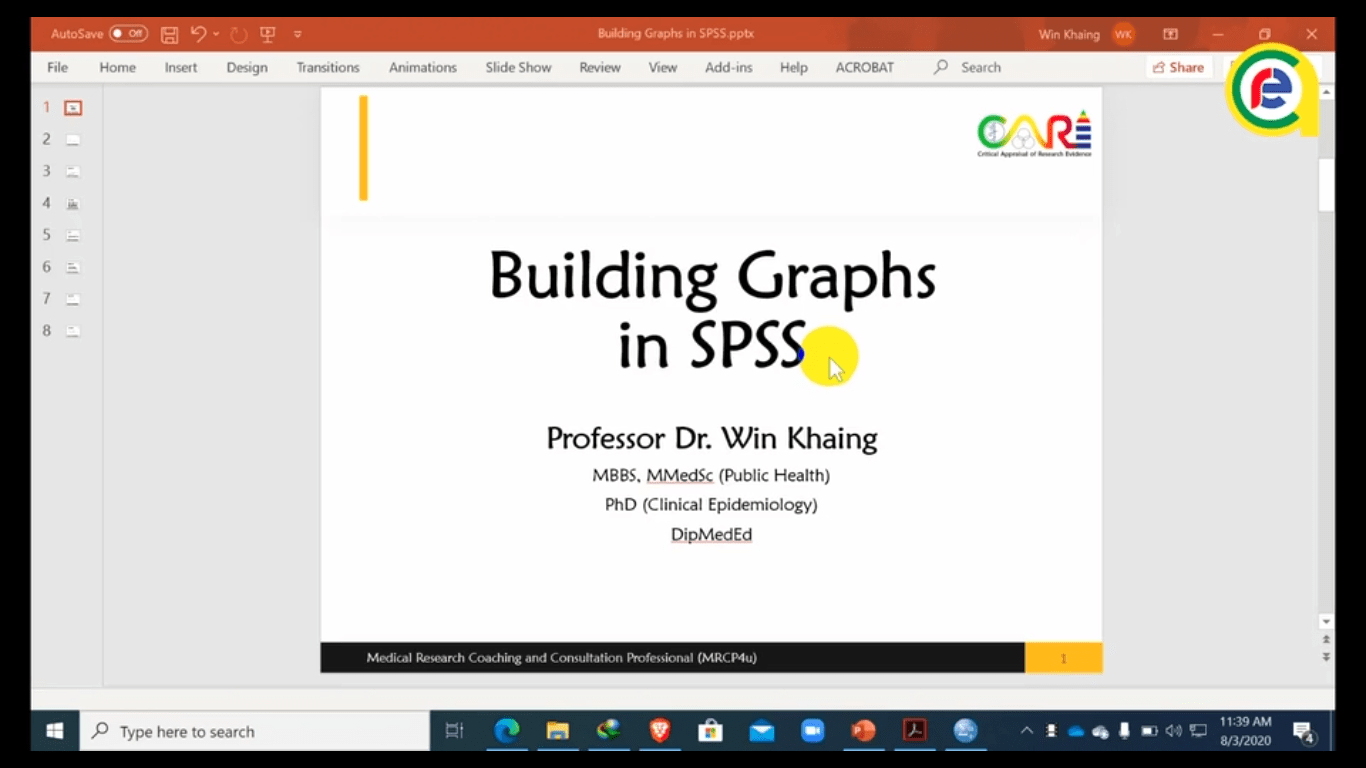
Task: Show hidden system tray icons chevron
Action: click(1026, 731)
